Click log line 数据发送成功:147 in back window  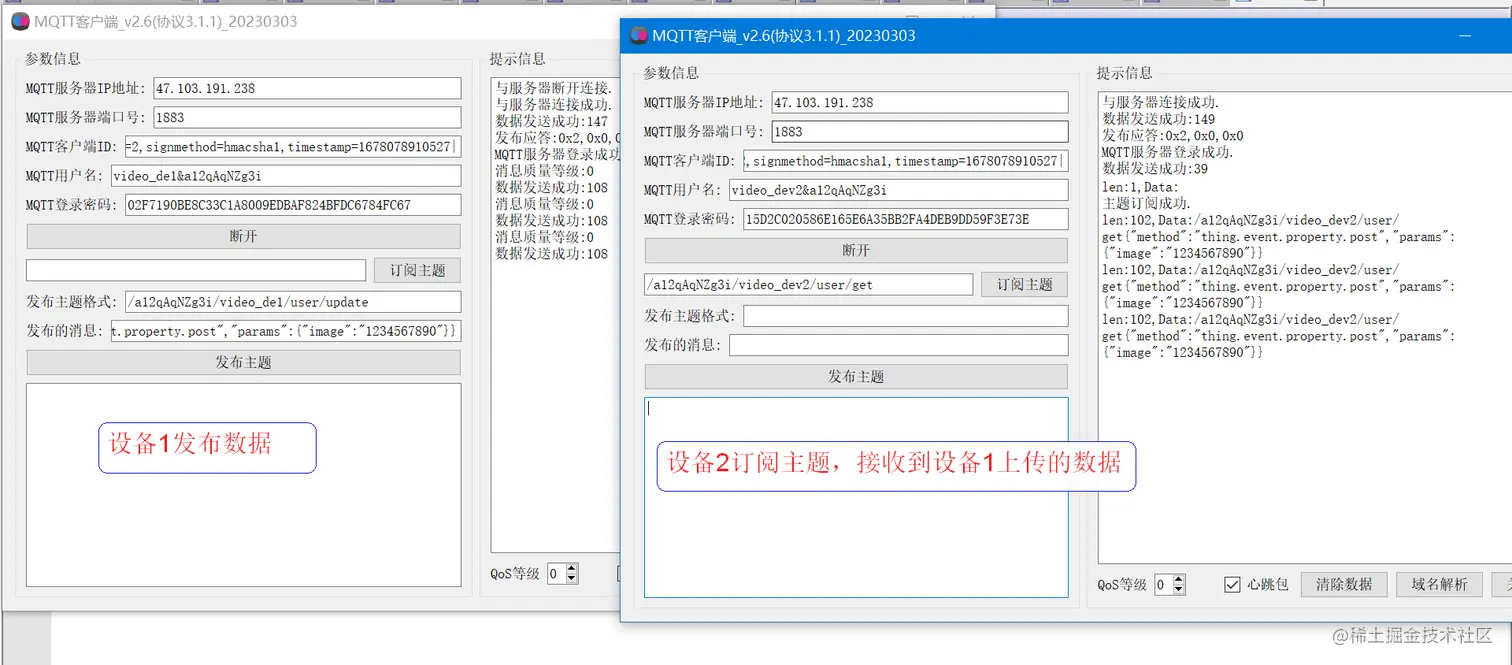pos(551,121)
